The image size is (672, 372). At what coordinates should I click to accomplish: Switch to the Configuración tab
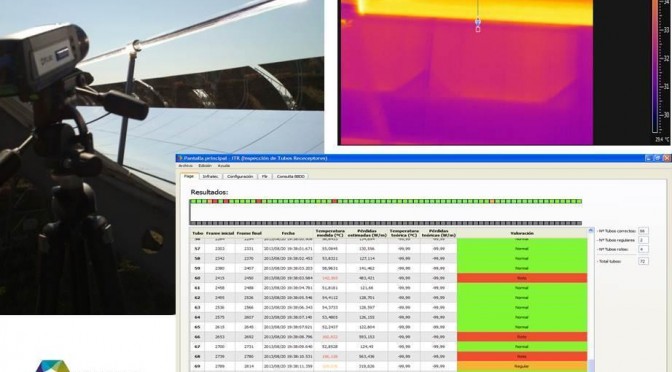pyautogui.click(x=240, y=176)
